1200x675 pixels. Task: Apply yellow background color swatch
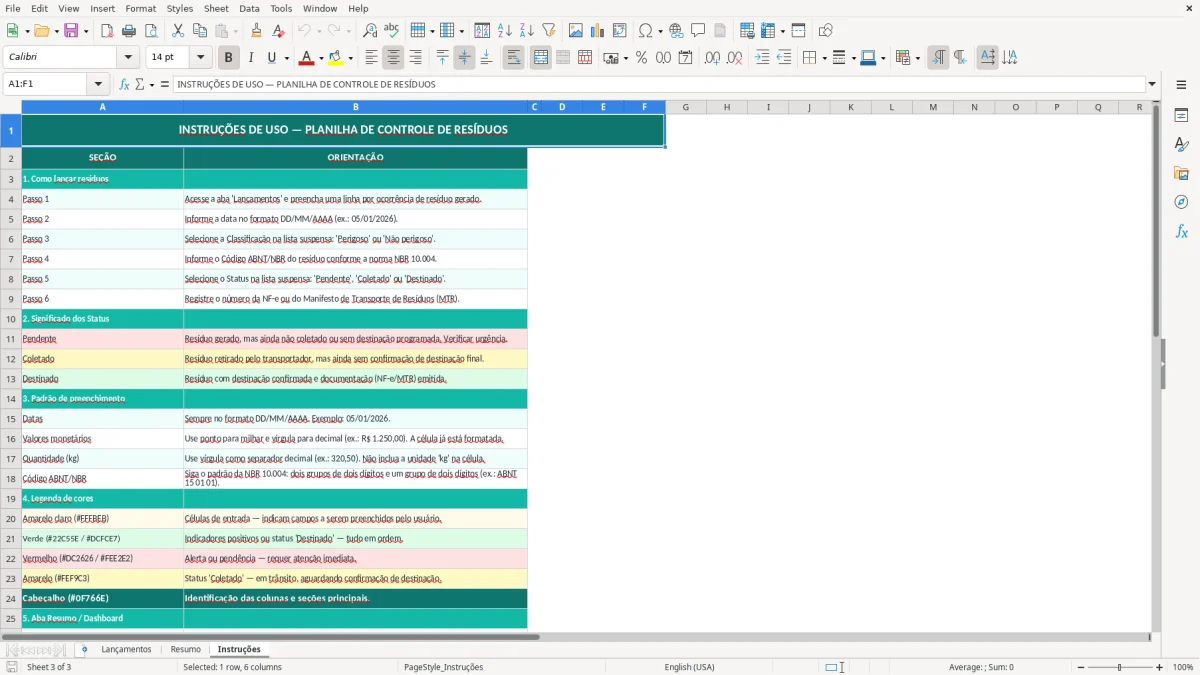click(336, 58)
